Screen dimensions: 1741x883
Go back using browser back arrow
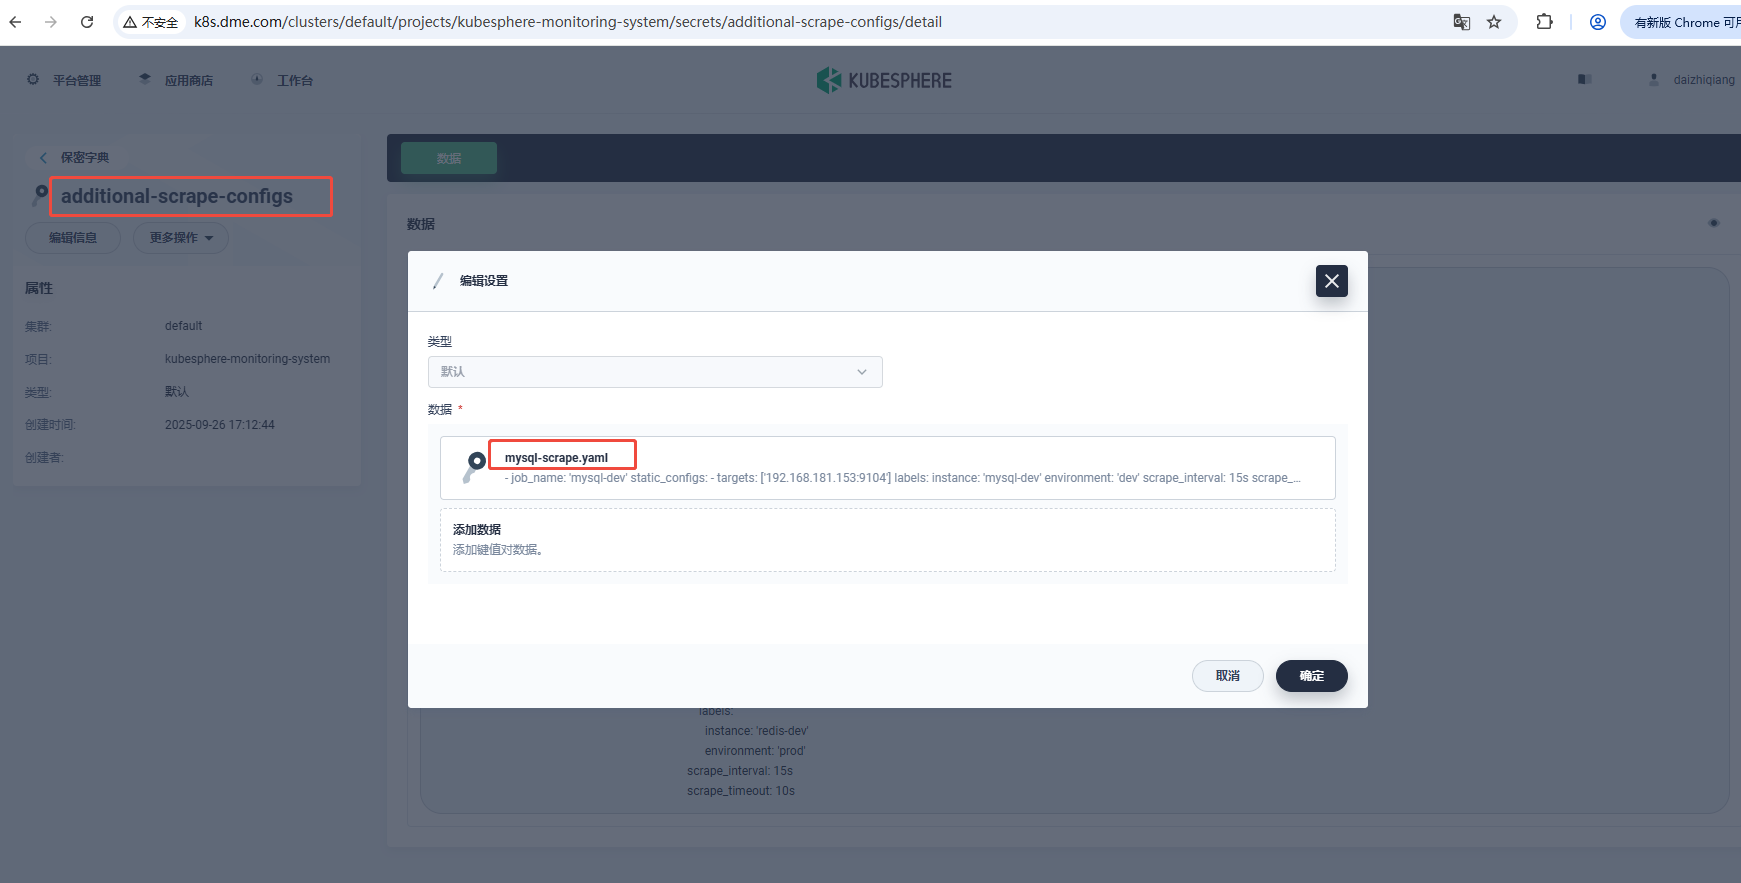(x=16, y=22)
